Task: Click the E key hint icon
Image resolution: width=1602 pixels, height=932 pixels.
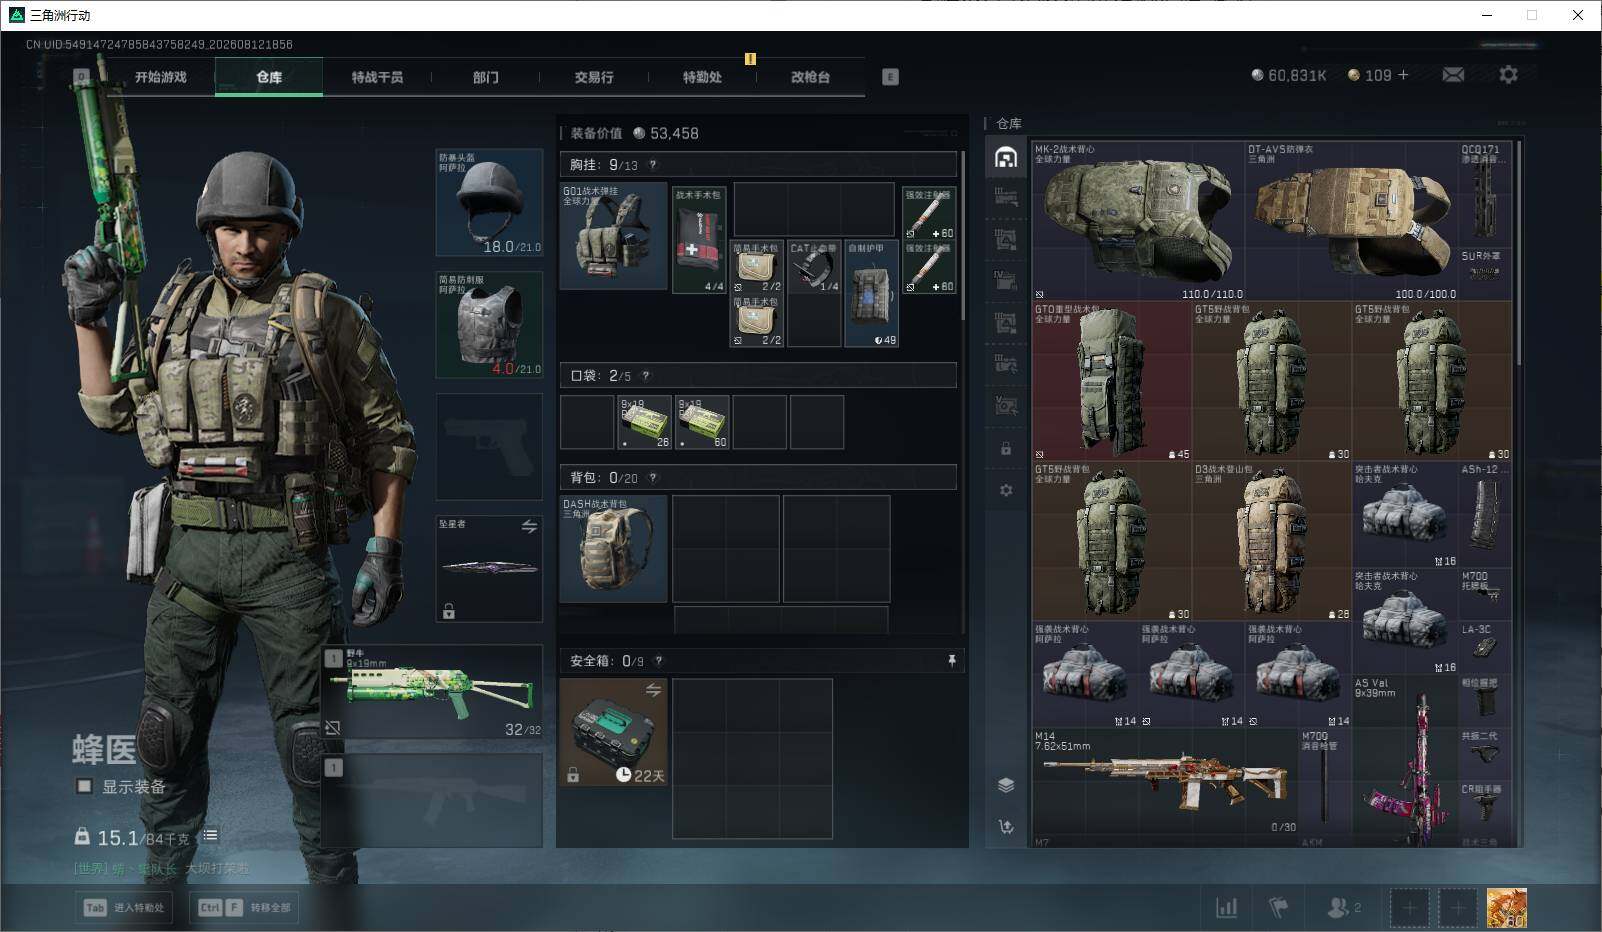Action: click(x=890, y=77)
